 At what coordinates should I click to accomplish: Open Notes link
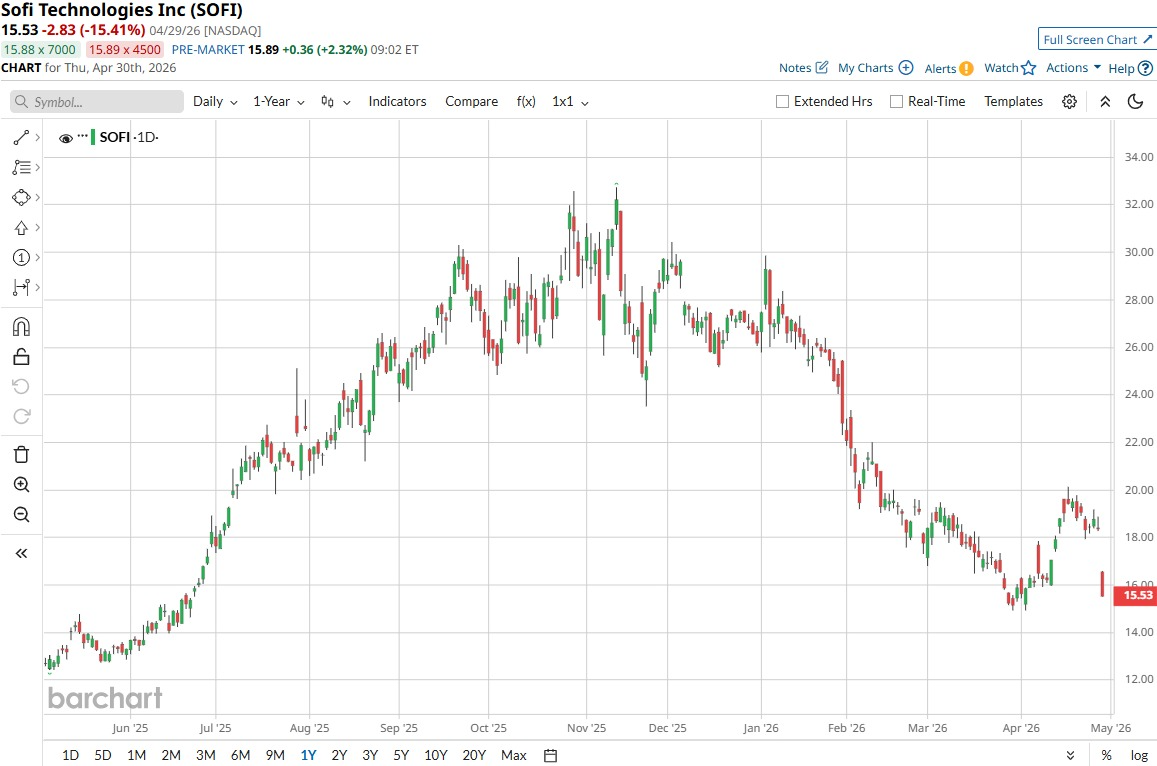pyautogui.click(x=804, y=68)
